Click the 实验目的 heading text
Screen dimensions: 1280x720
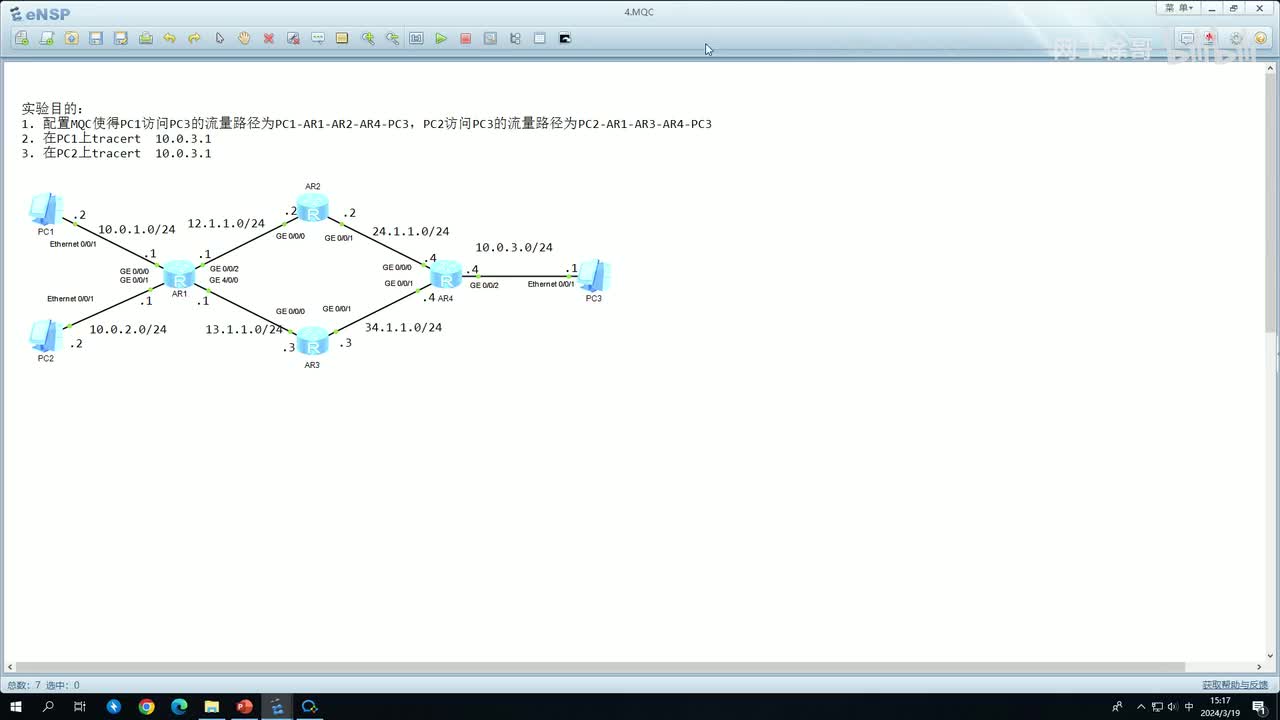[53, 108]
